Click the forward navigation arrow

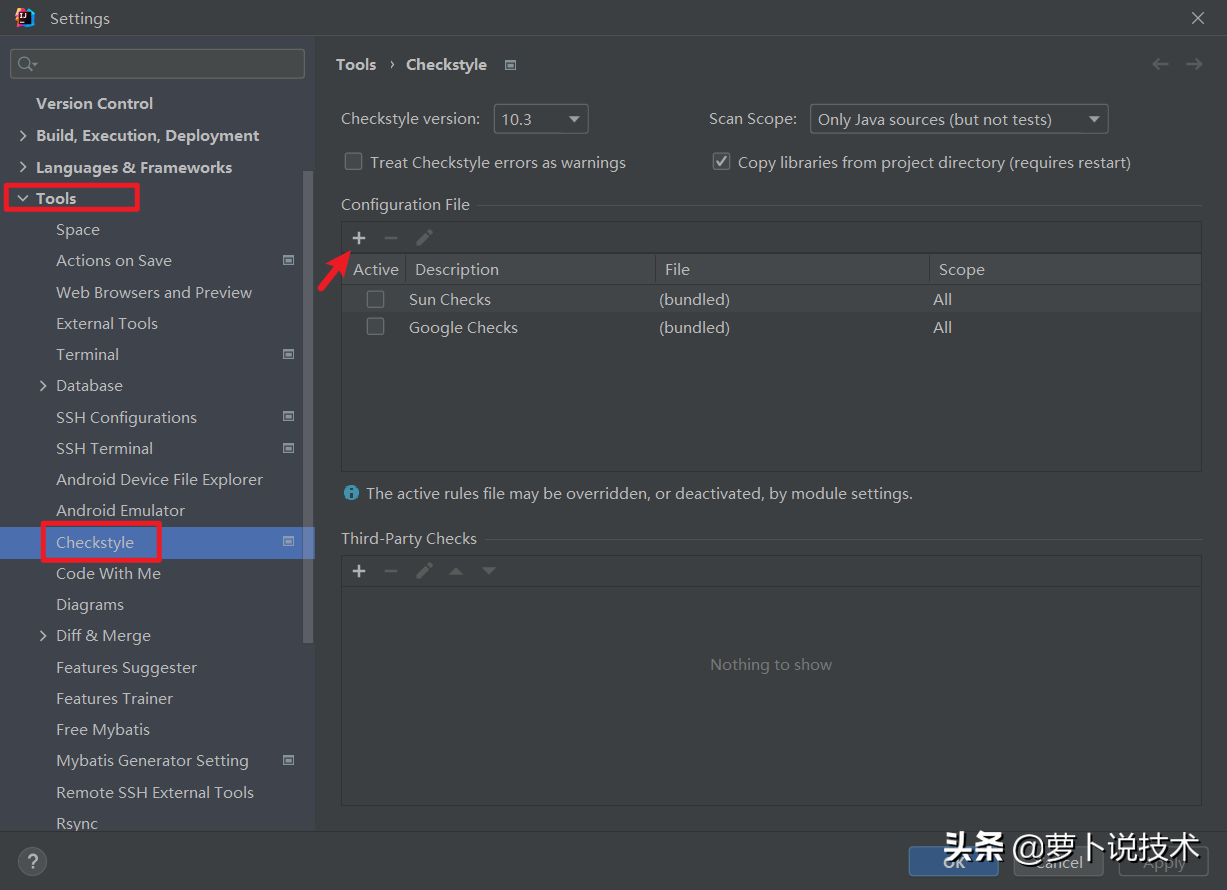(1194, 64)
